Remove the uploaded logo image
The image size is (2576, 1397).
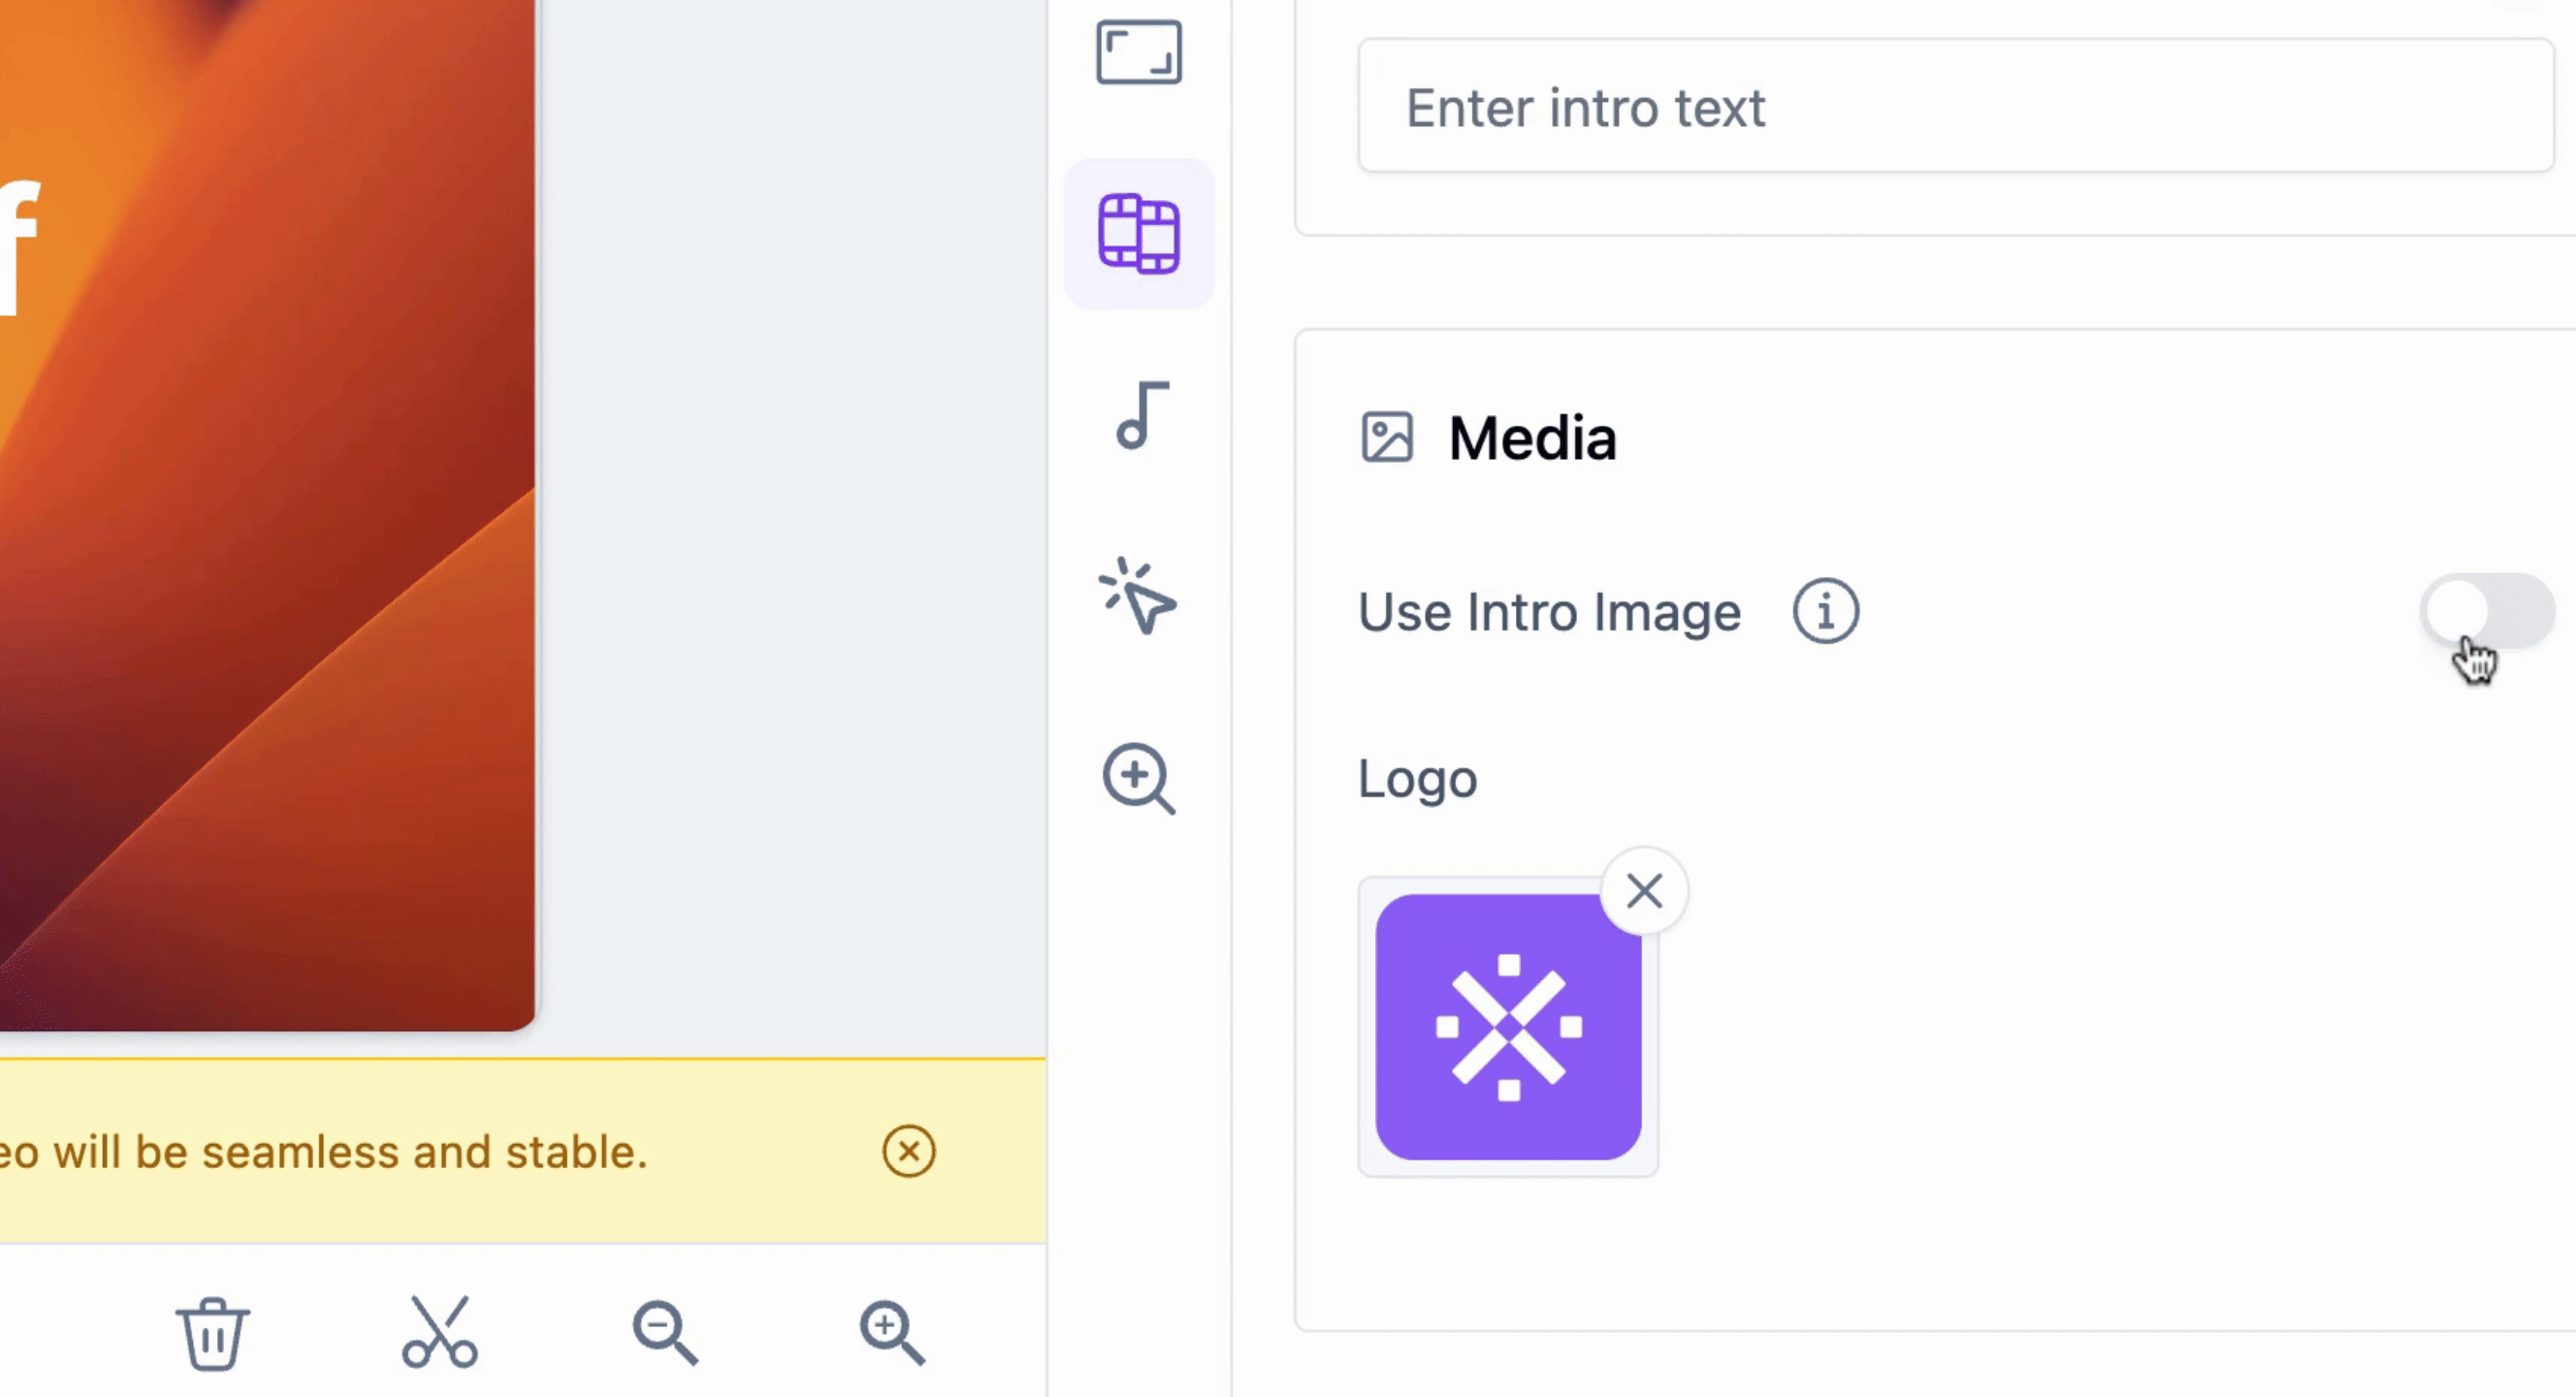point(1642,892)
